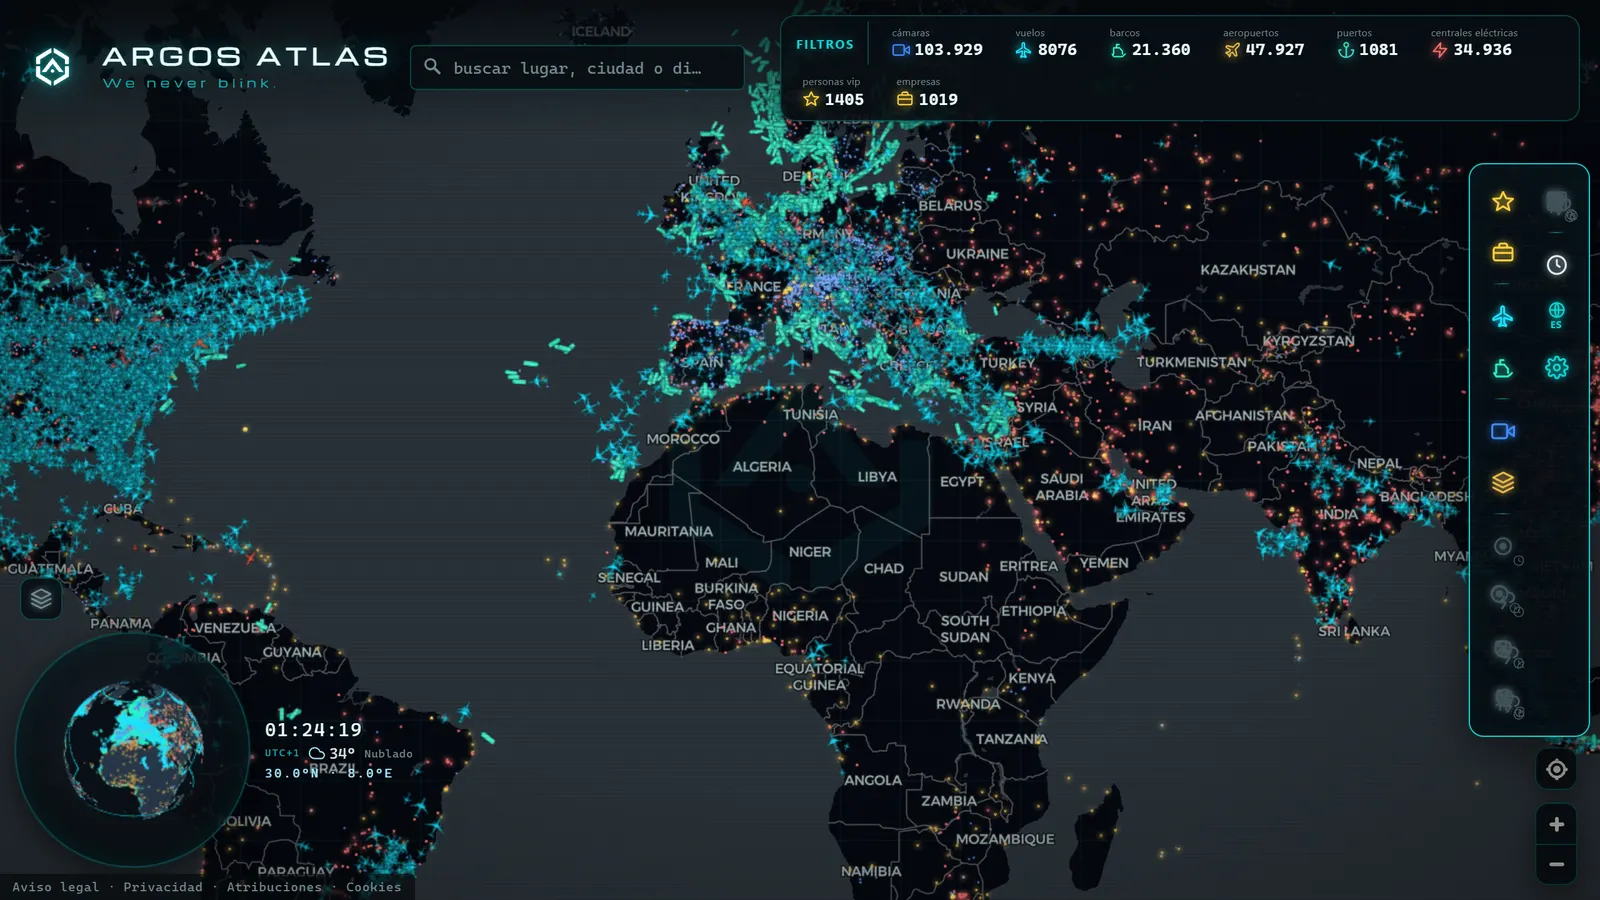Toggle the cámaras filter showing 103.929
1600x900 pixels.
tap(937, 43)
